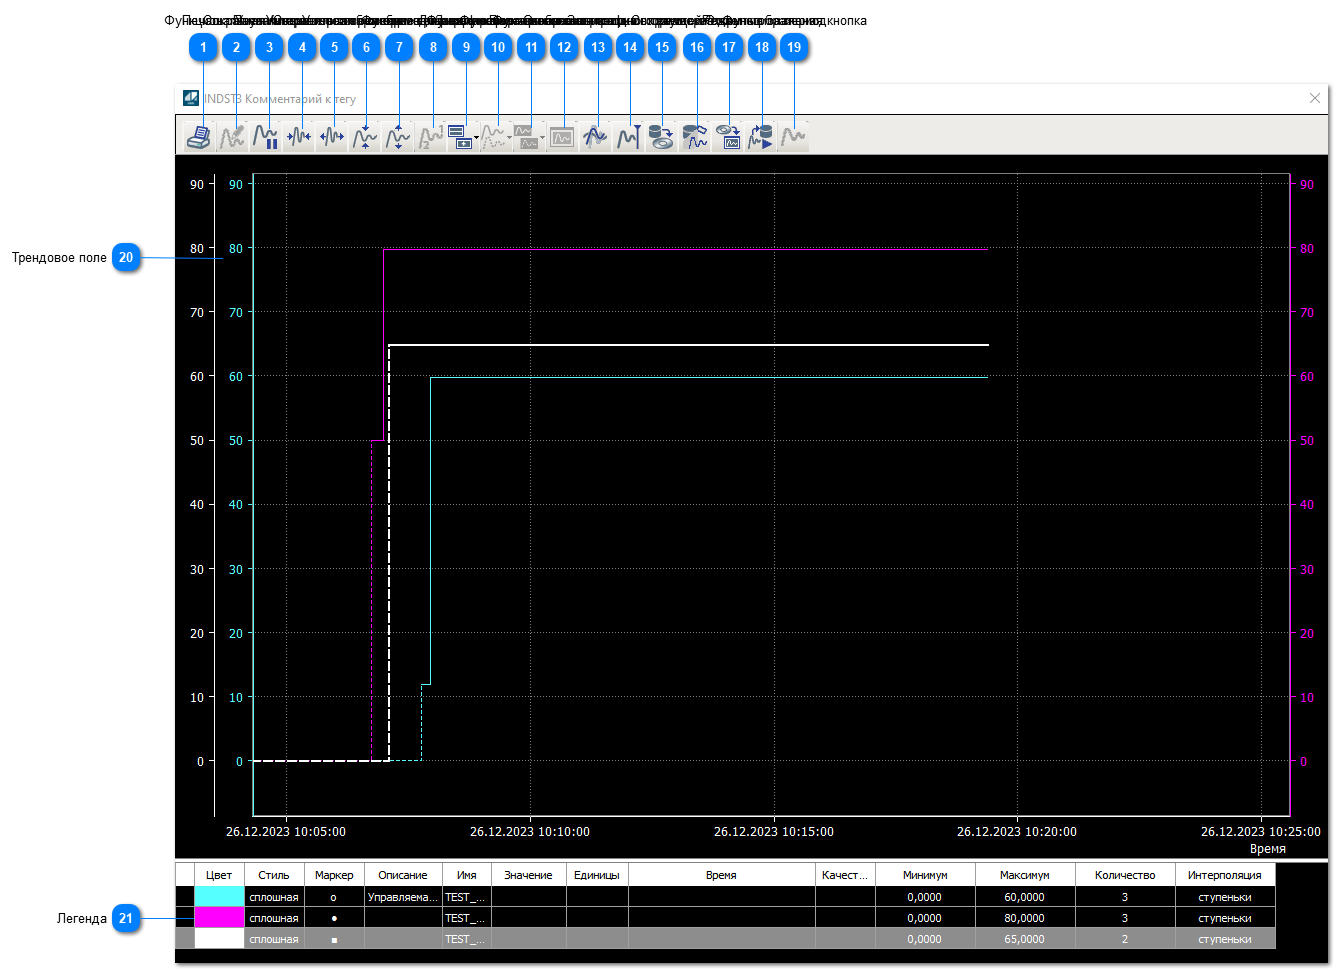
Task: Click the Интерполяция column header
Action: (x=1225, y=875)
